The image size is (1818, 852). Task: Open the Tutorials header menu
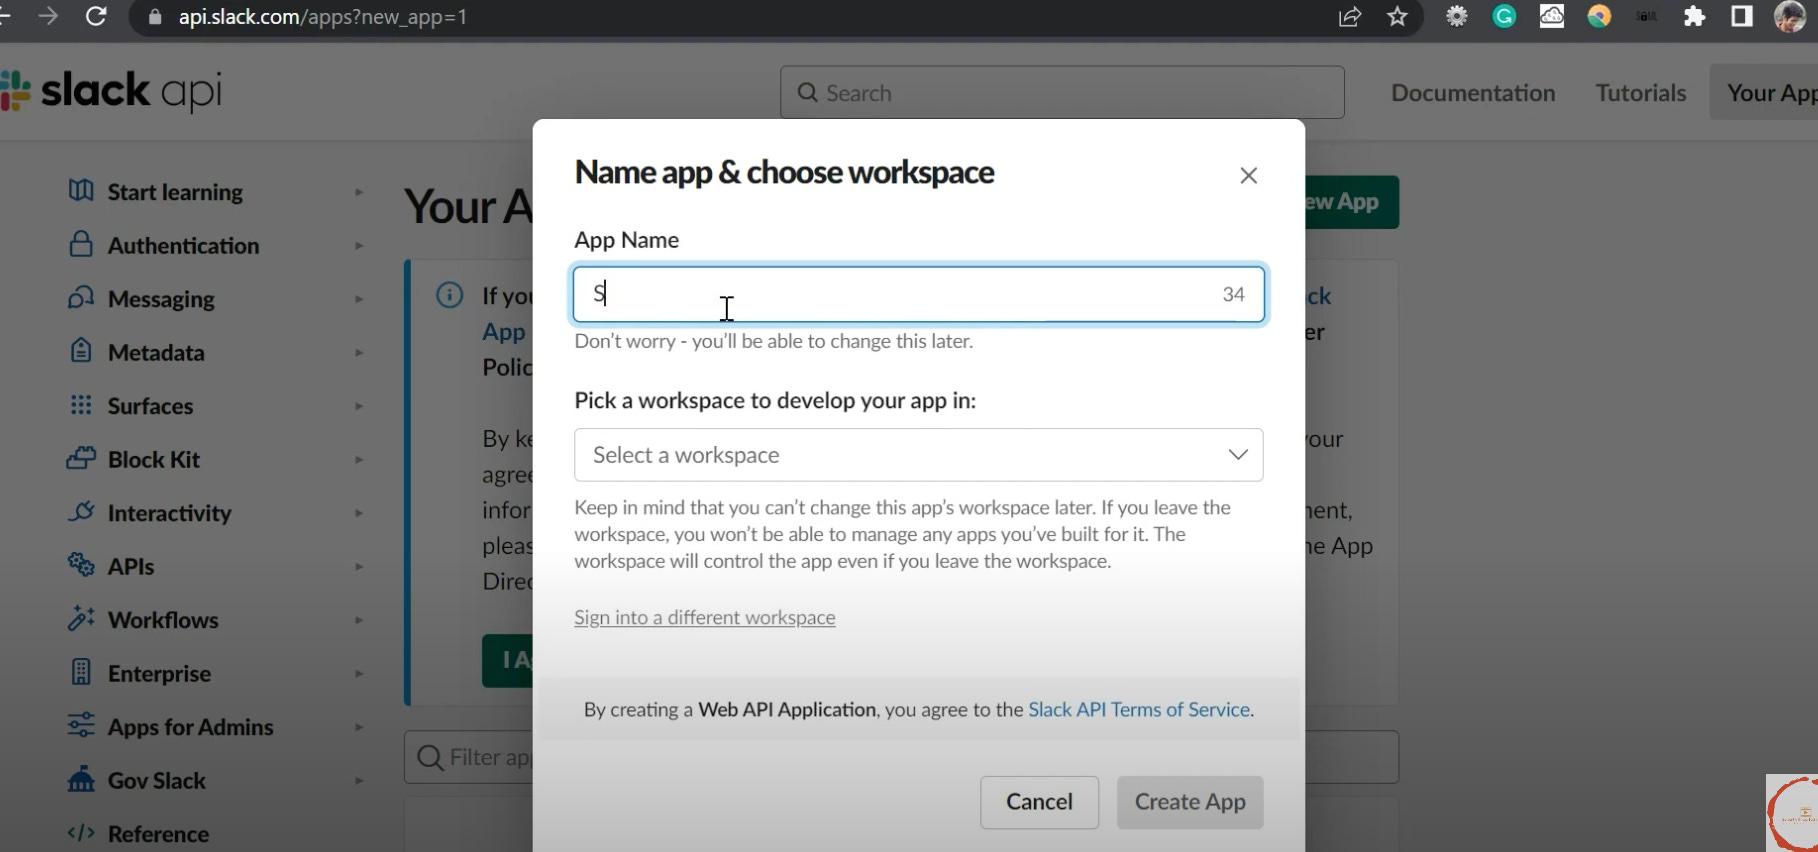pos(1641,93)
